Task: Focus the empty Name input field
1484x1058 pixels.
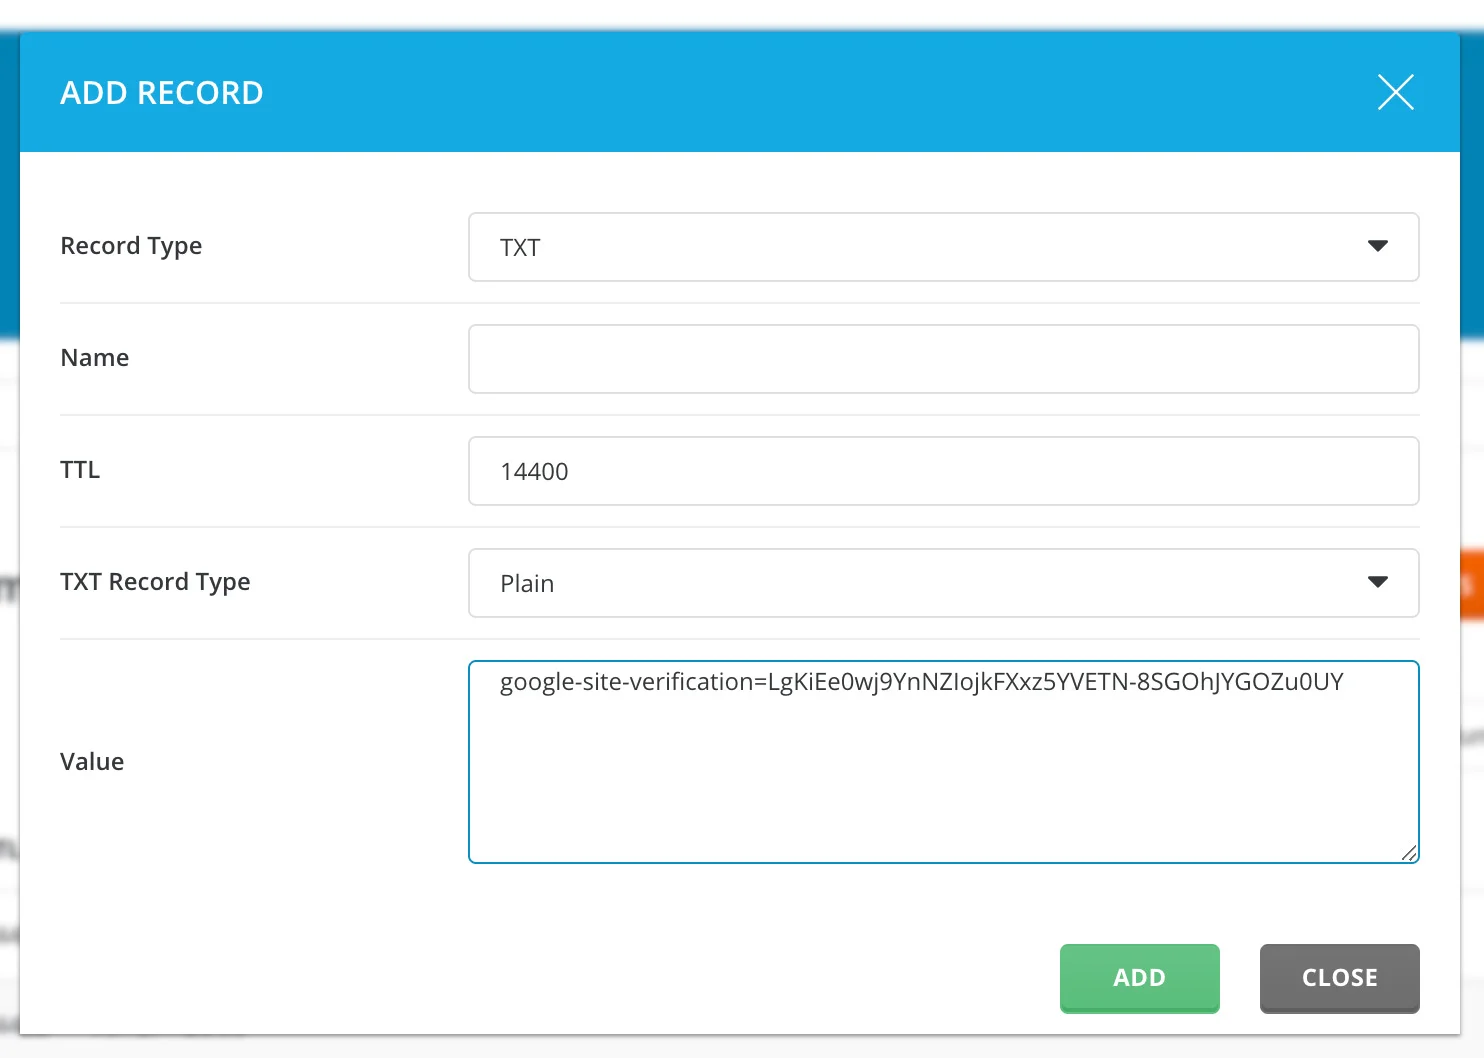Action: tap(943, 359)
